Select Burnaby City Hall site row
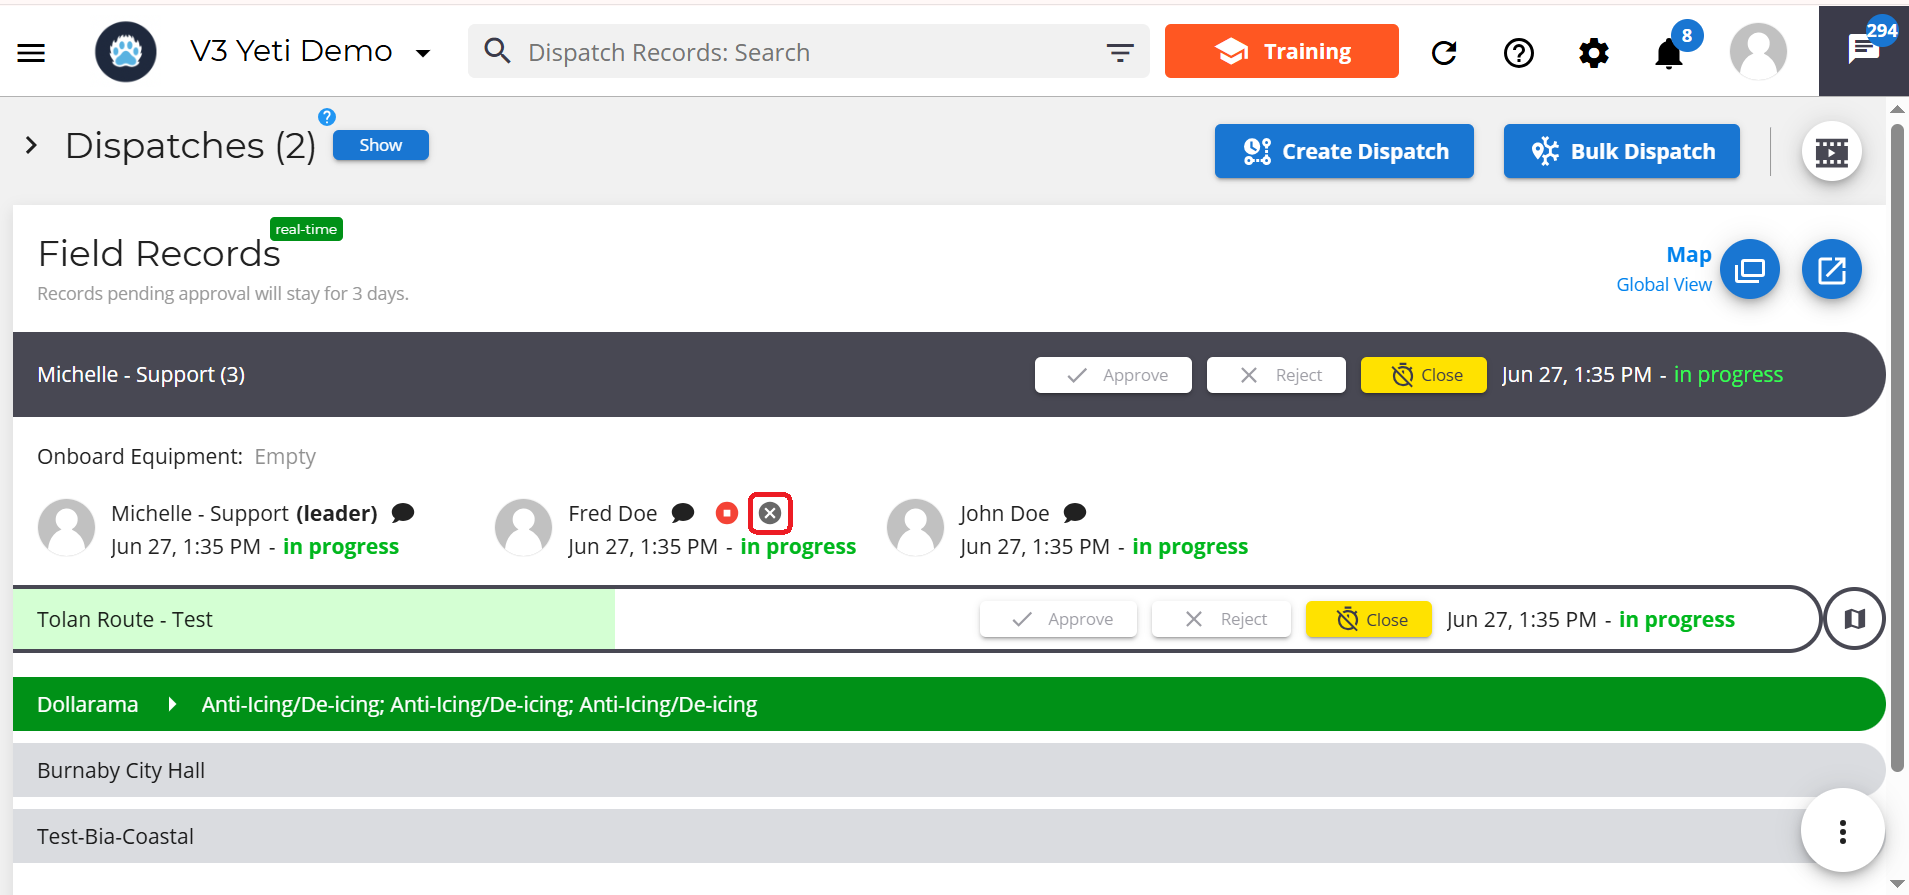 pos(949,770)
